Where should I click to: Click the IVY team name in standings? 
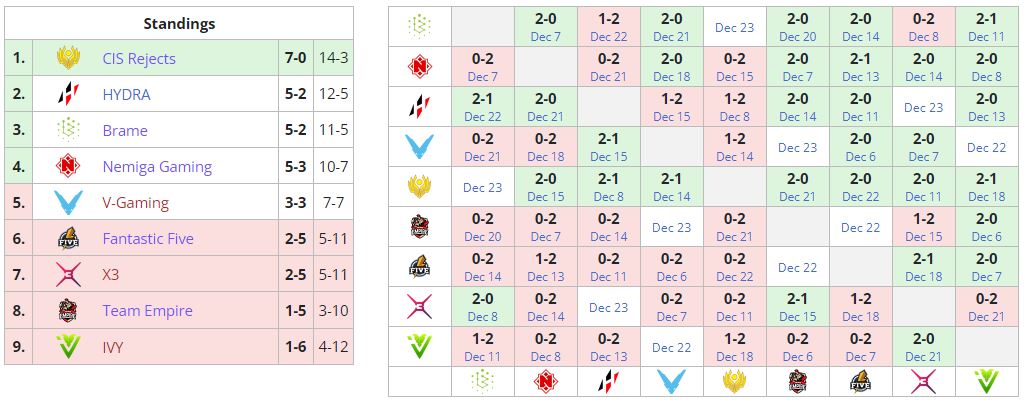[112, 346]
